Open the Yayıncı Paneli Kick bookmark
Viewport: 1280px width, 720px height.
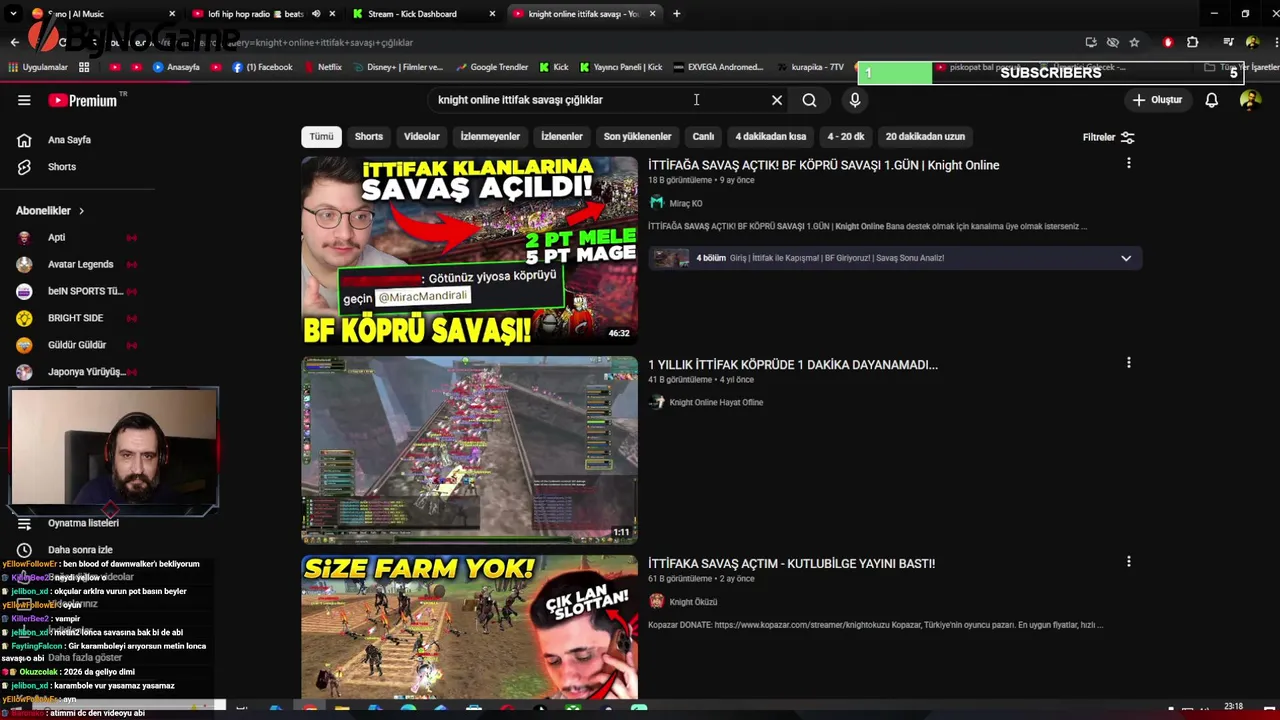tap(620, 68)
